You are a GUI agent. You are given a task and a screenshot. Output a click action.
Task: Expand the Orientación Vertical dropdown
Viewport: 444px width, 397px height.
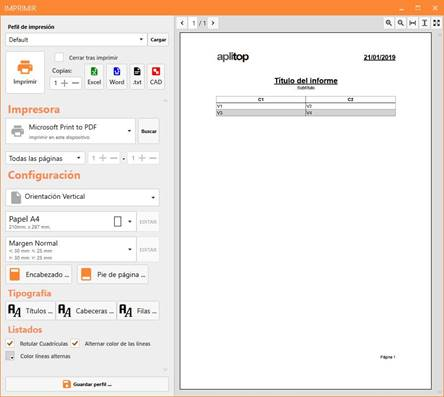pos(83,197)
